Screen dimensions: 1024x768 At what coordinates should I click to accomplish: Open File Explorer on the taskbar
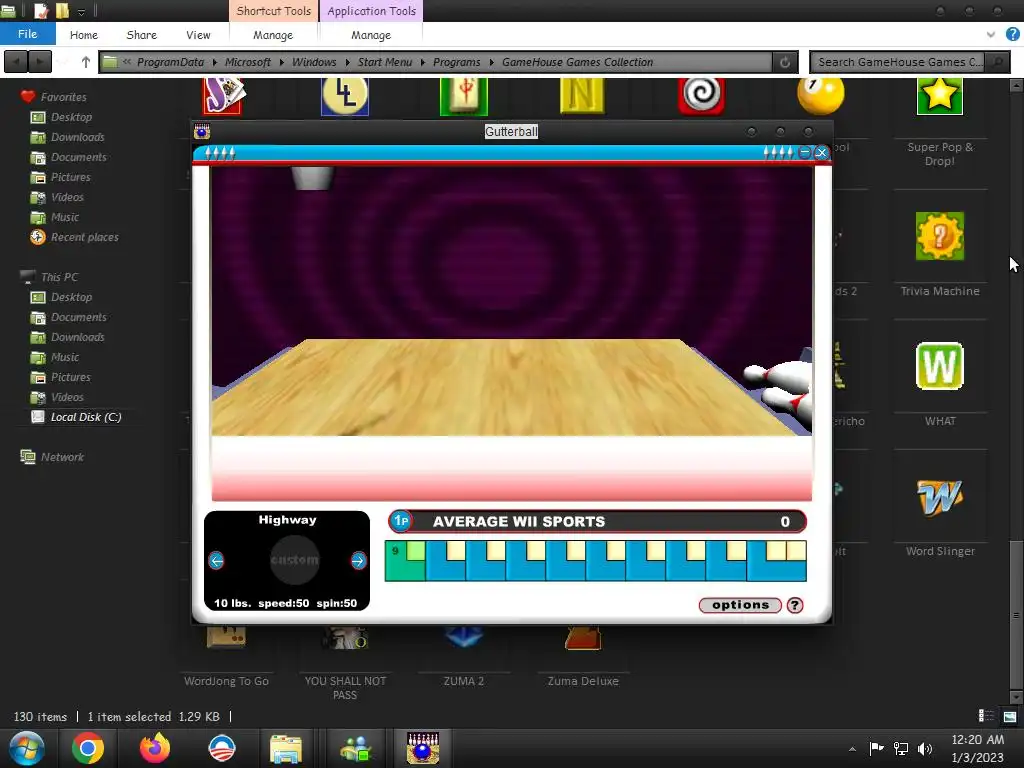(286, 748)
